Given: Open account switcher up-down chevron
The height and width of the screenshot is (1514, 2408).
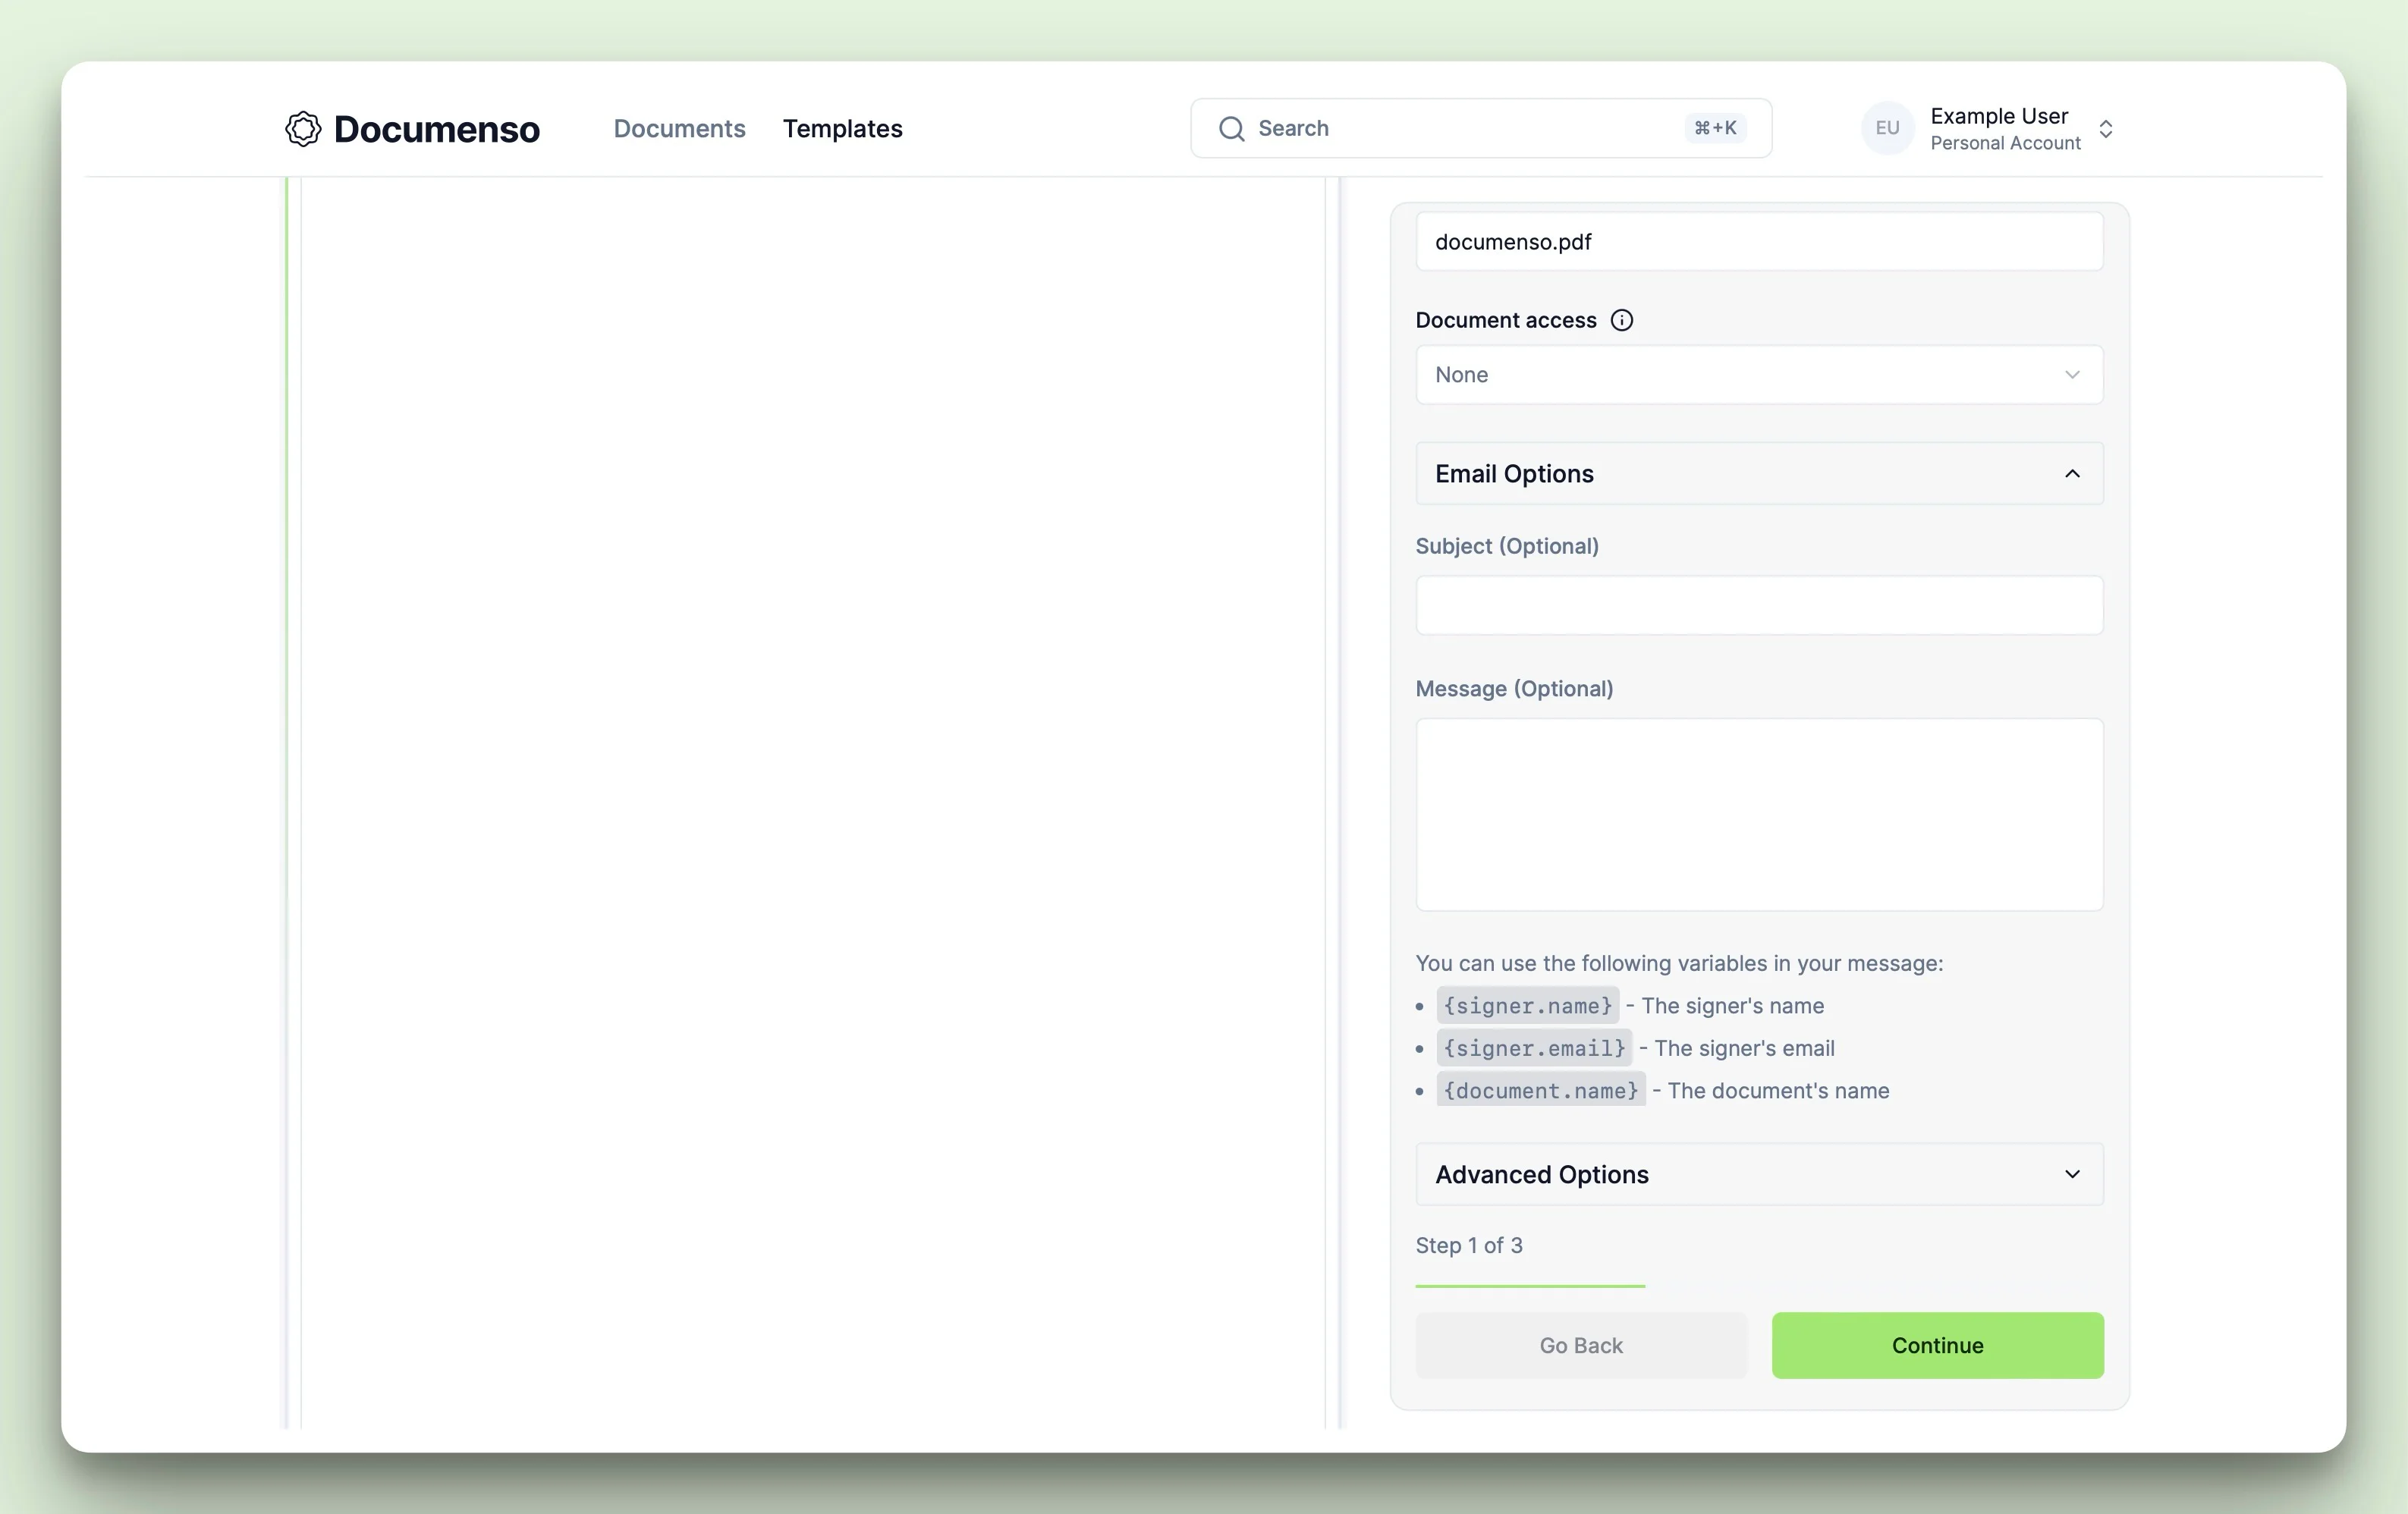Looking at the screenshot, I should (2105, 129).
